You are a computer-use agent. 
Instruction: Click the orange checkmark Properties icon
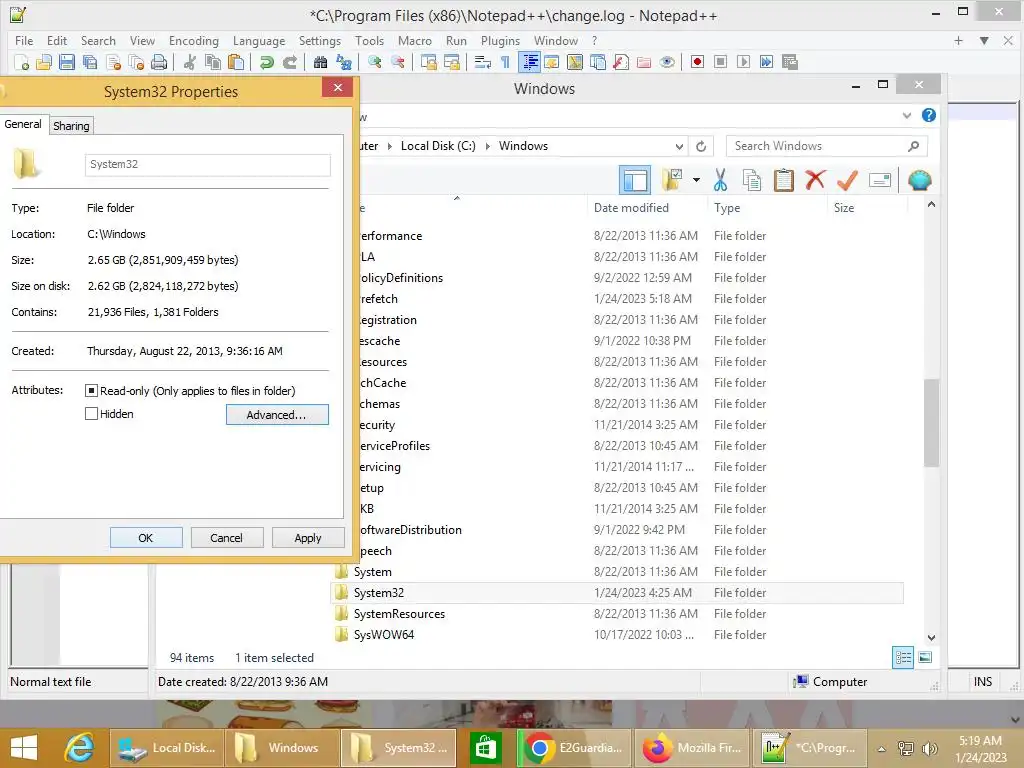click(847, 180)
